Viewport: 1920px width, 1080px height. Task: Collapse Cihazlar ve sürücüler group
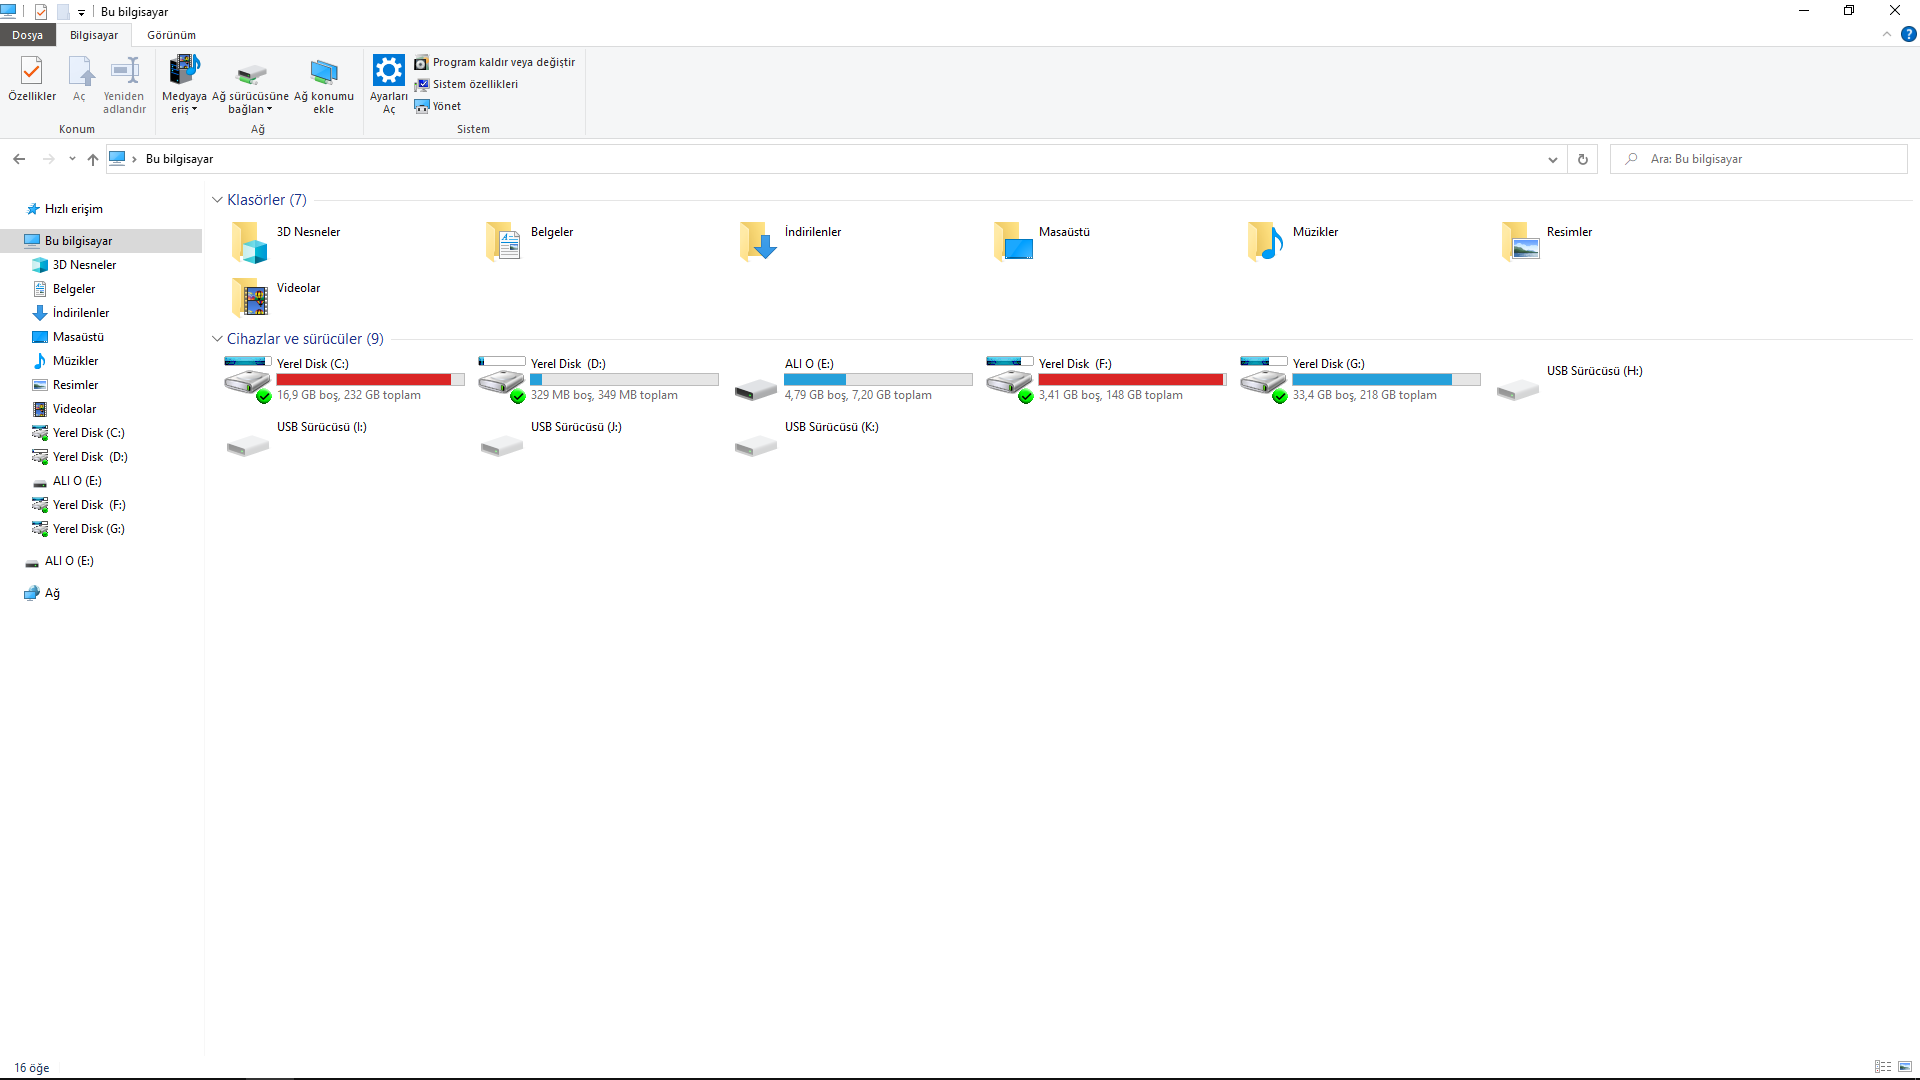click(x=217, y=339)
